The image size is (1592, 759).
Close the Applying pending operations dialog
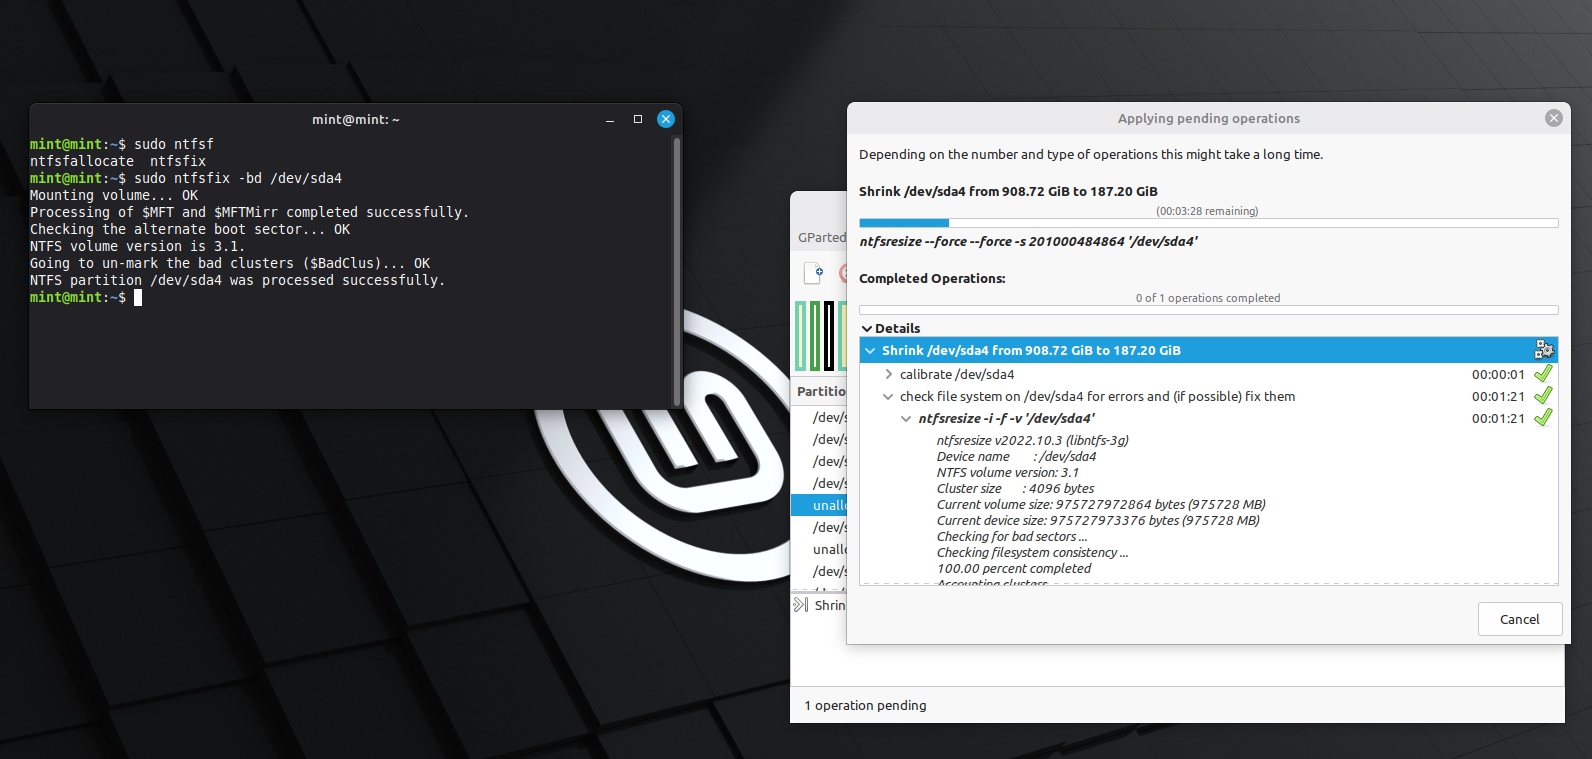pos(1553,118)
